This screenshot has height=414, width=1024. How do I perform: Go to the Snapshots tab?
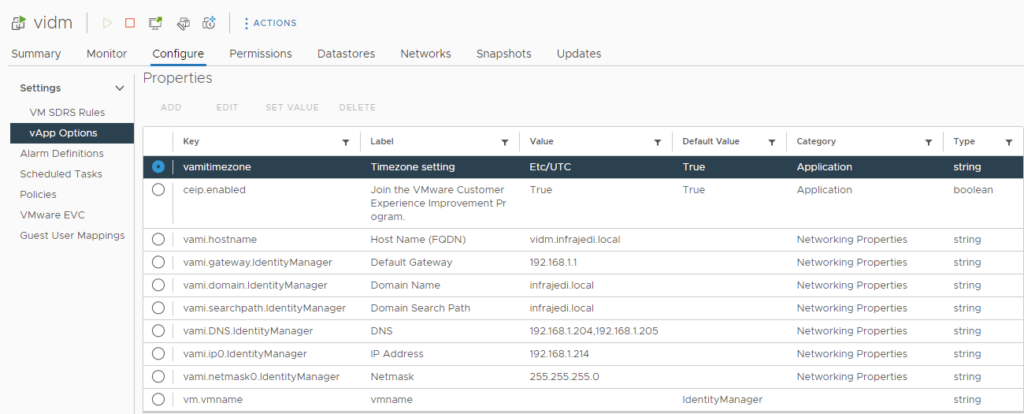click(504, 54)
